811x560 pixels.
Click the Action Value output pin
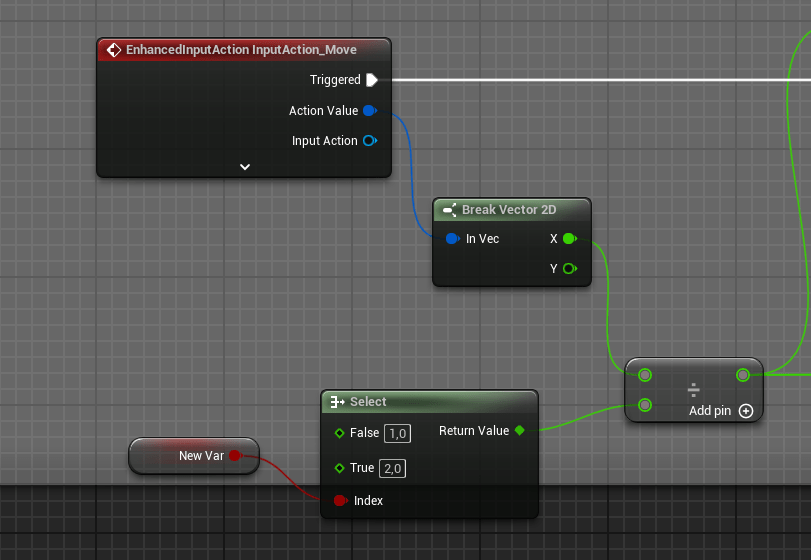[x=369, y=111]
